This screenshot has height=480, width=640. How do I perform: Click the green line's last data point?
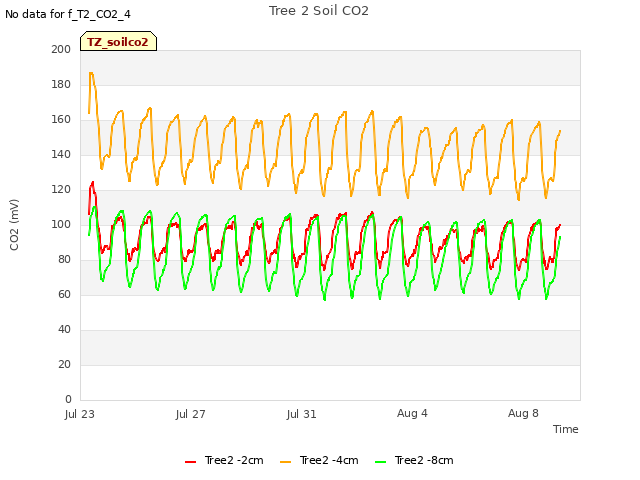[560, 237]
